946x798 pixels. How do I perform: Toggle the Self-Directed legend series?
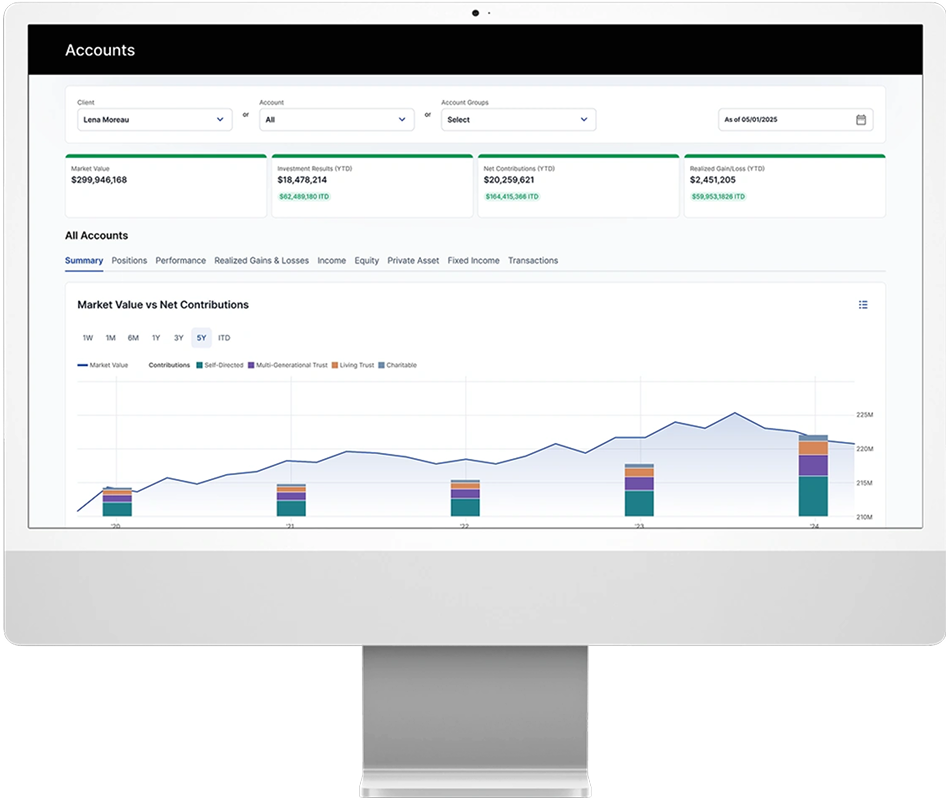click(221, 366)
